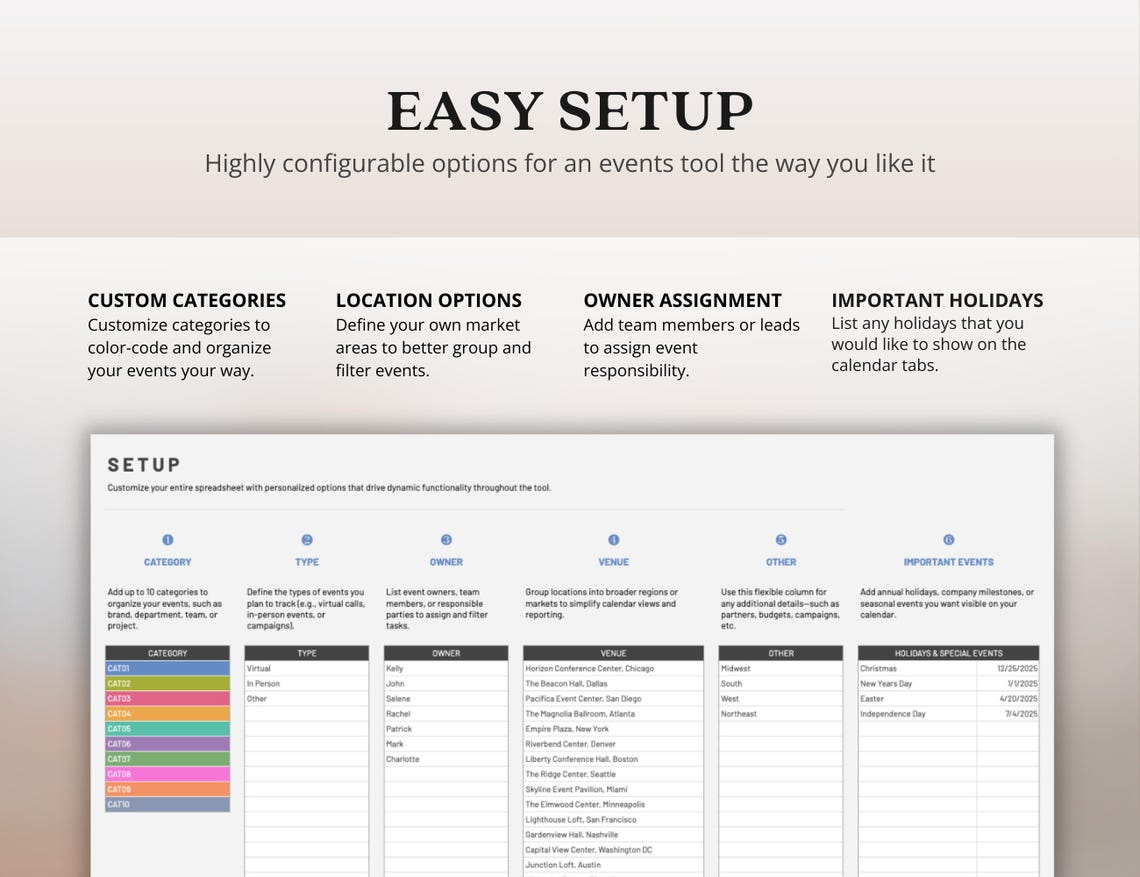Select the slate blue CAT10 cell

coord(167,804)
